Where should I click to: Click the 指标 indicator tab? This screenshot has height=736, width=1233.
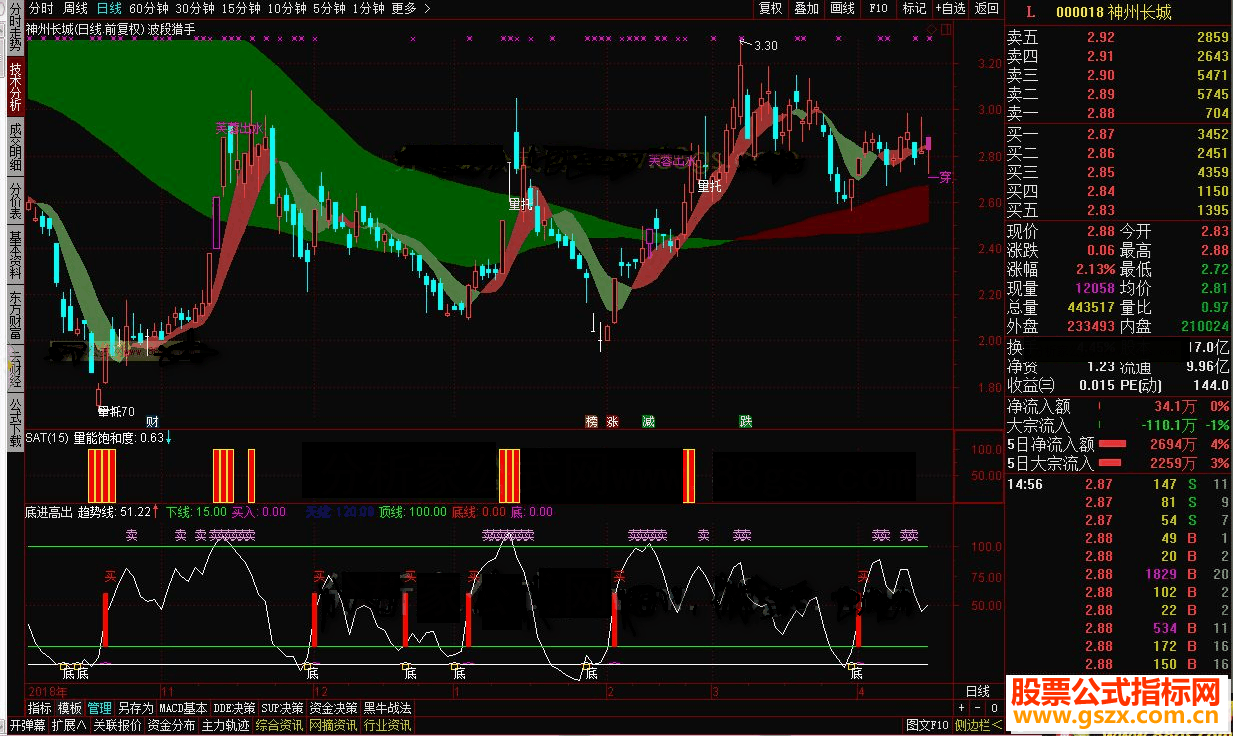click(x=40, y=707)
